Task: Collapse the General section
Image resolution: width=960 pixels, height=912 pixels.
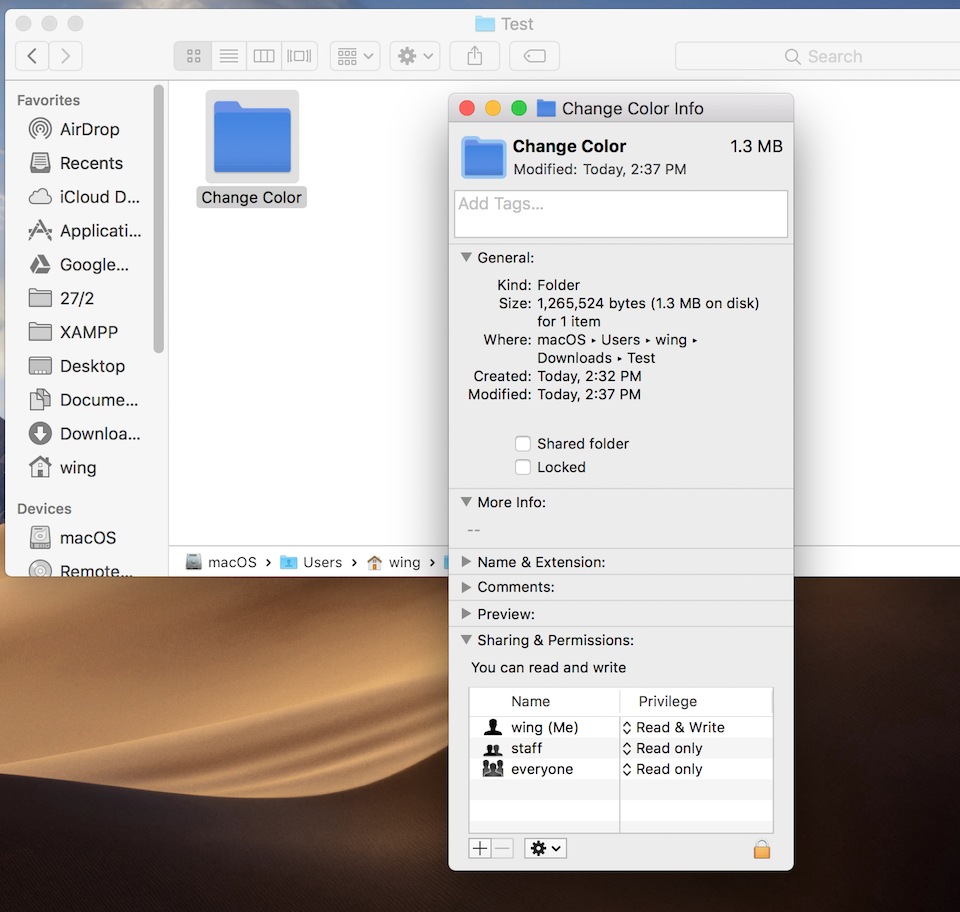Action: (465, 257)
